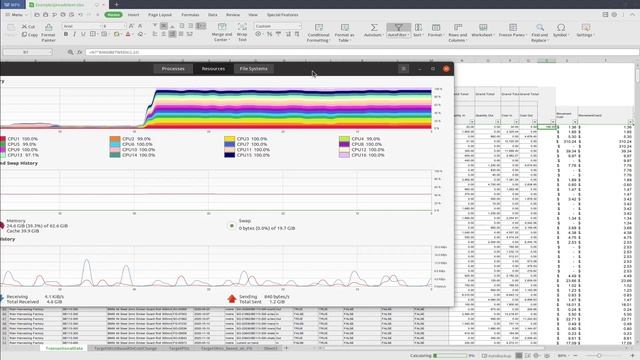Click the CPU8 purple color swatch
The width and height of the screenshot is (640, 360).
(x=344, y=144)
